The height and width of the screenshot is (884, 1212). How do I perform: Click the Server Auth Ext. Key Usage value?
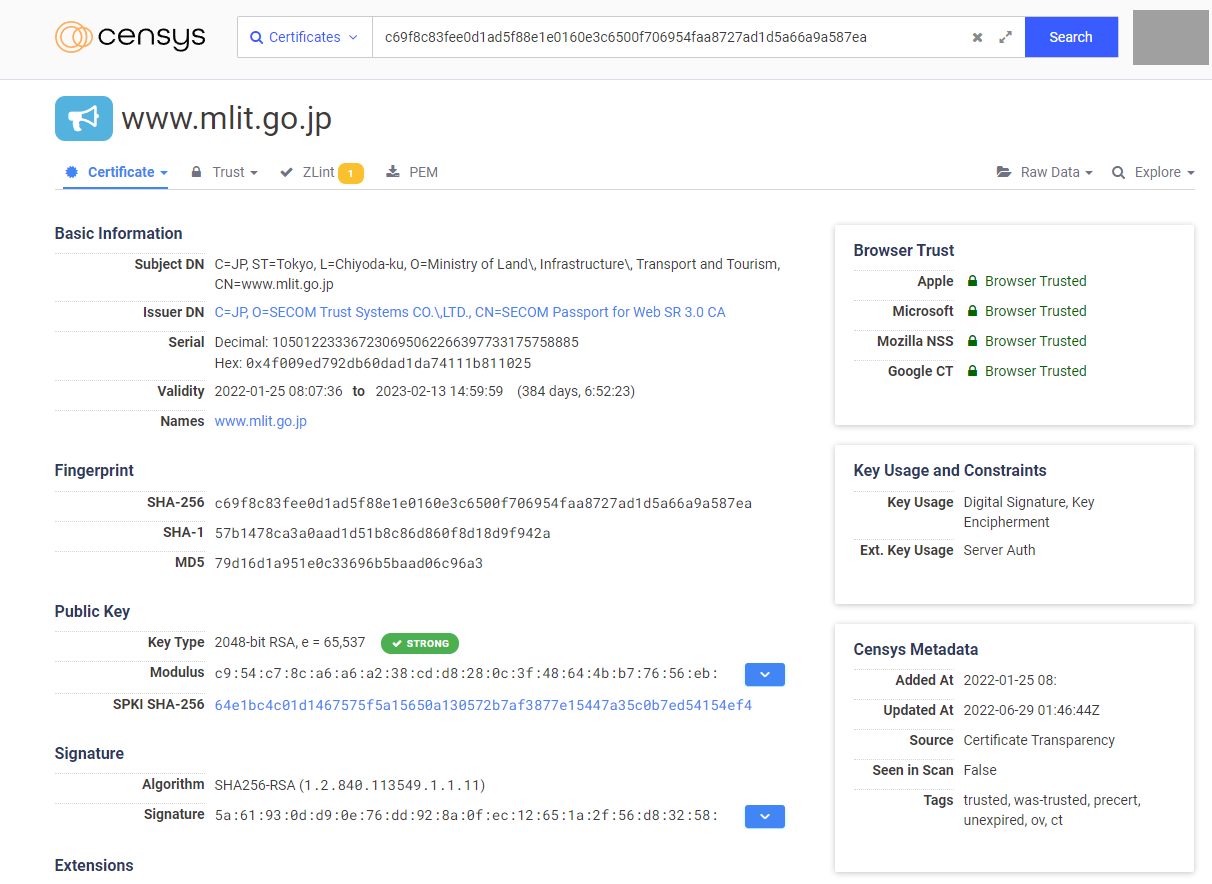tap(999, 550)
